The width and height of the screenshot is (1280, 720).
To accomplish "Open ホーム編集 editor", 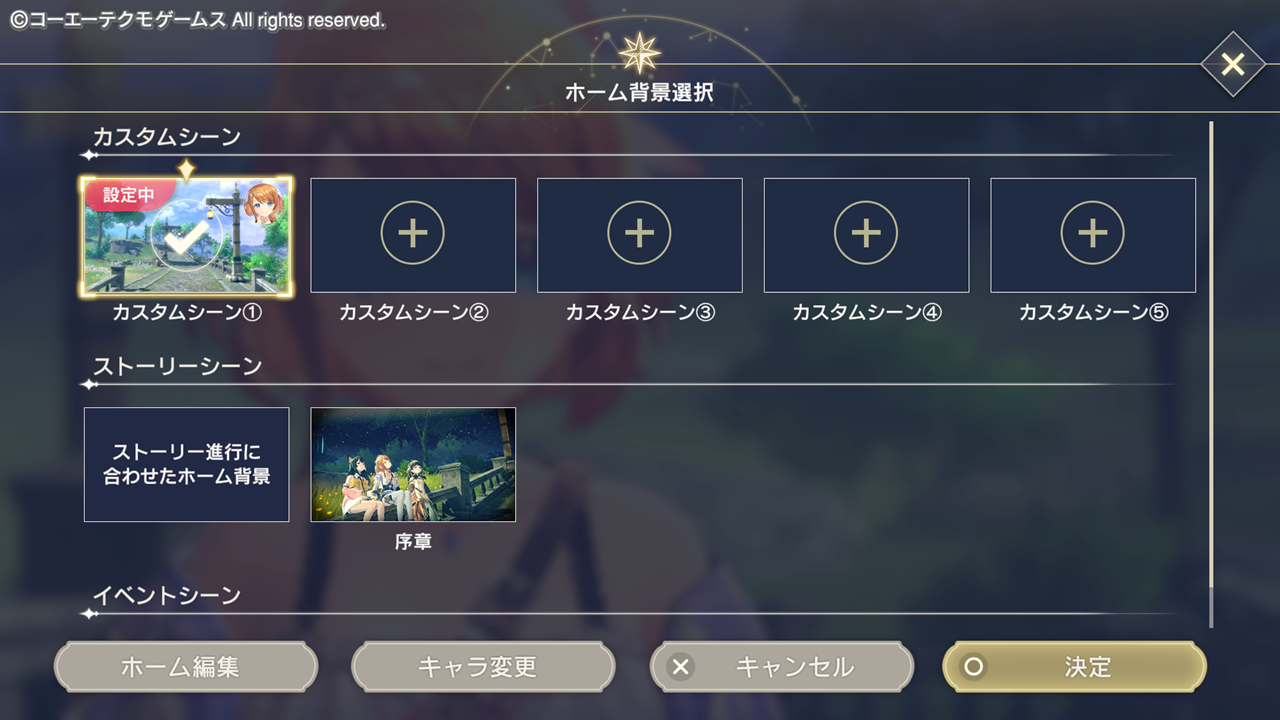I will coord(186,667).
